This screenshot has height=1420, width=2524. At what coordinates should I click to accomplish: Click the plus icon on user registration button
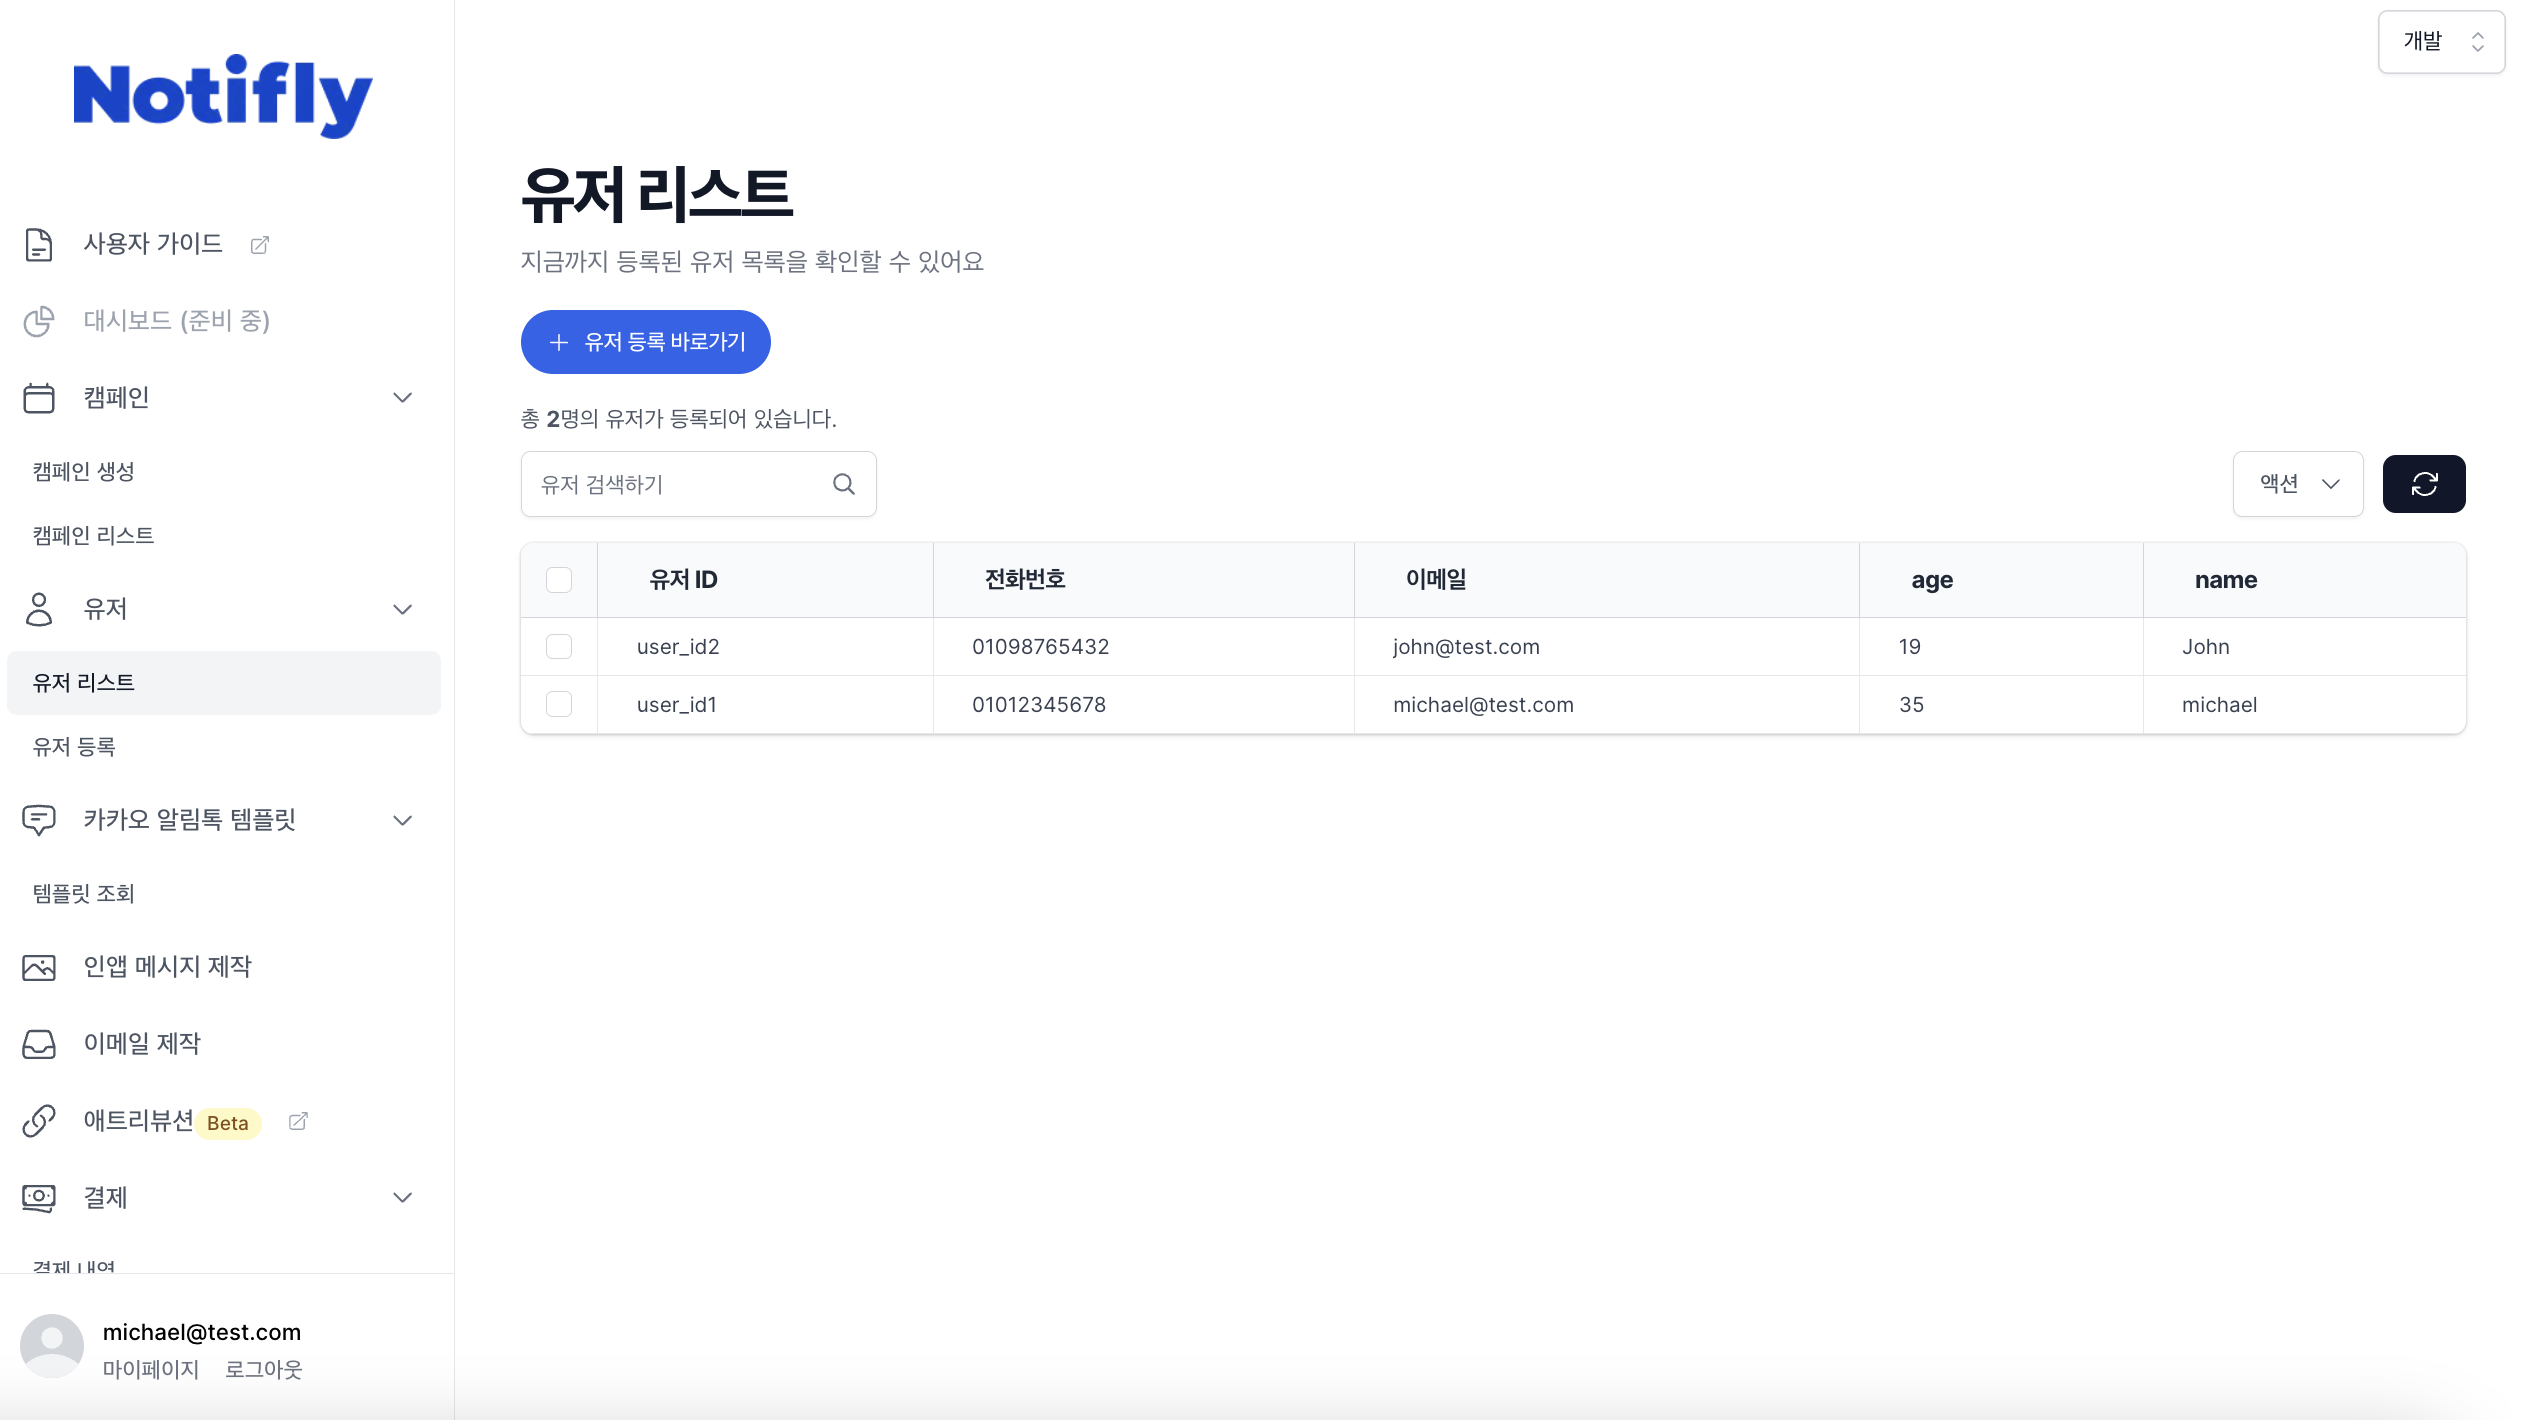click(559, 342)
